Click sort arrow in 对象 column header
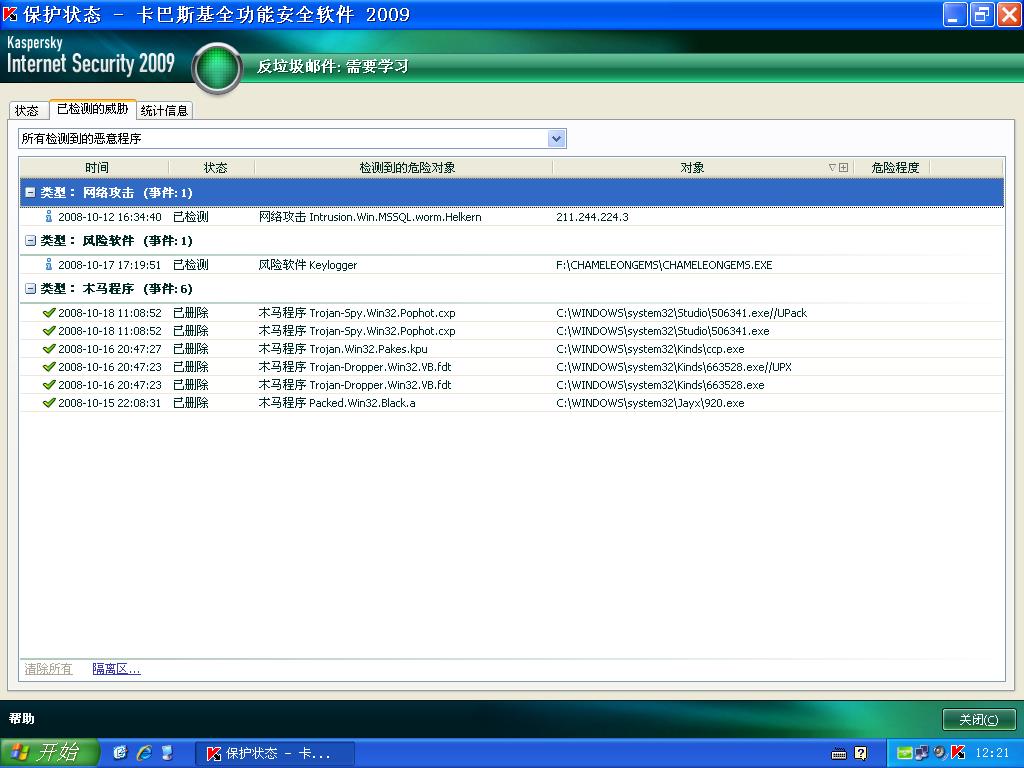The height and width of the screenshot is (768, 1024). (x=832, y=168)
